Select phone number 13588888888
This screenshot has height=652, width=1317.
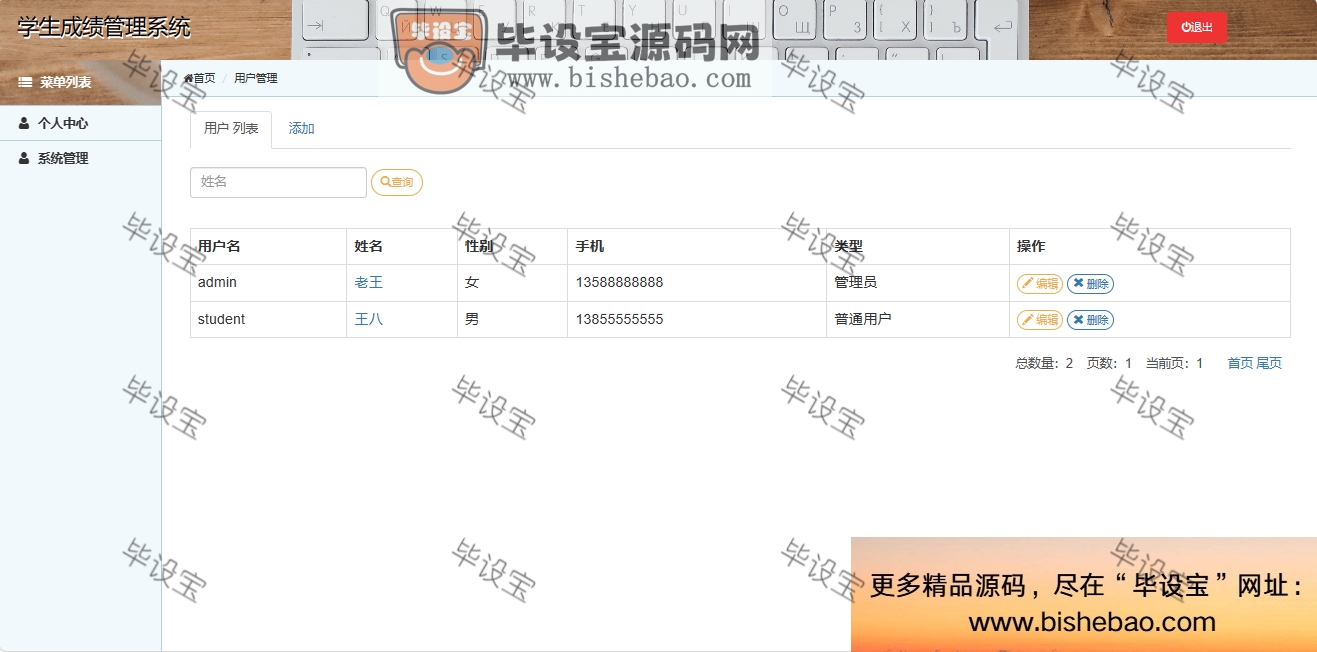(x=620, y=283)
